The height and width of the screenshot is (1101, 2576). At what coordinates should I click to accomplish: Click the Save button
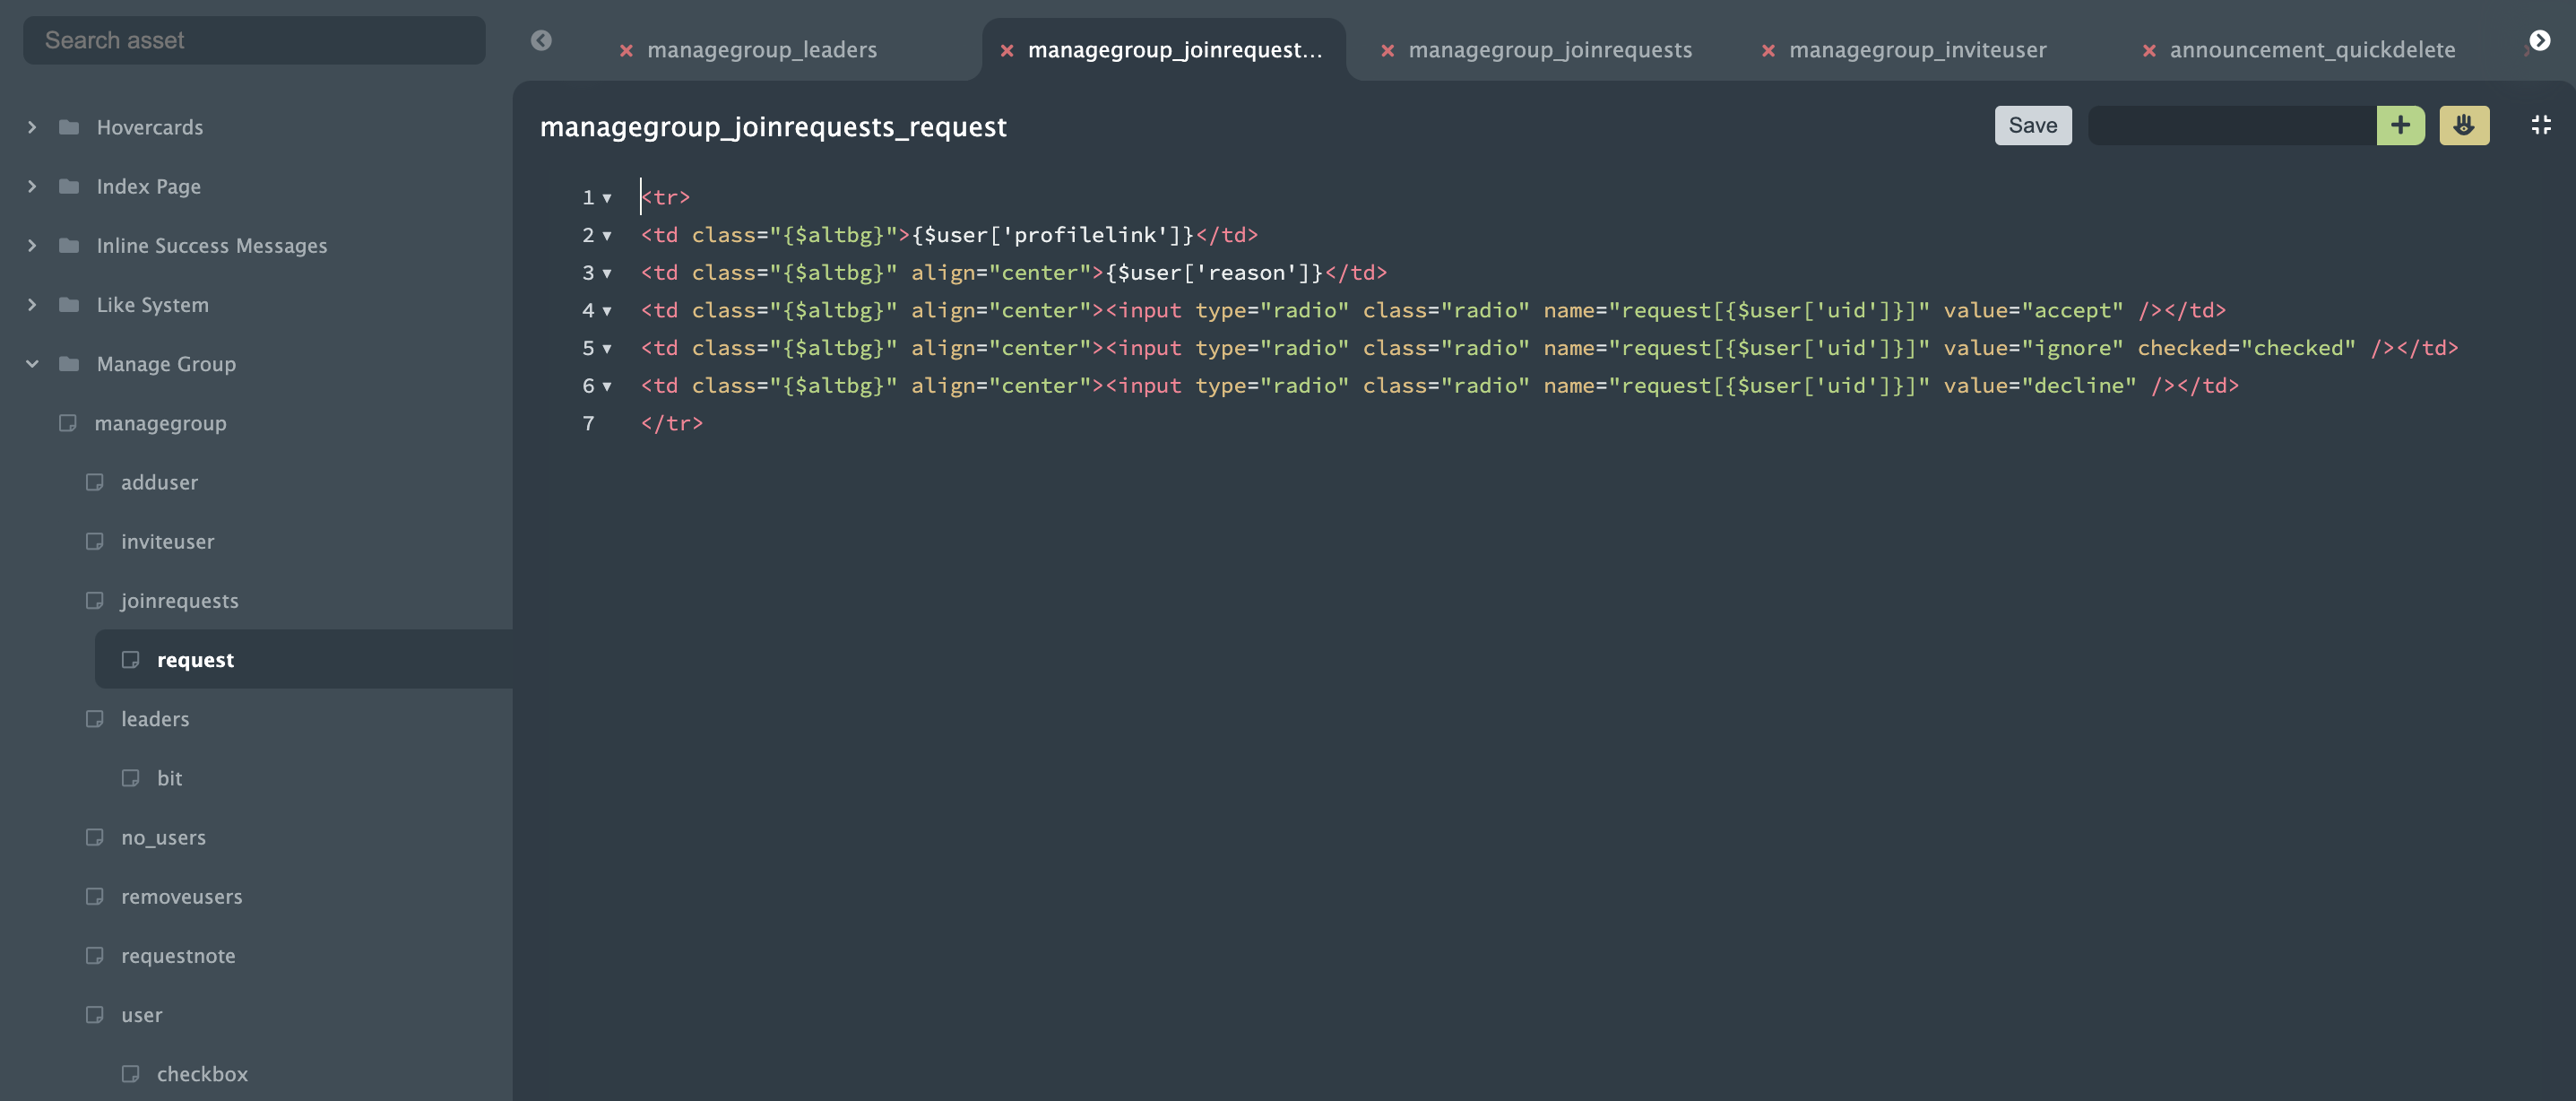pos(2032,125)
